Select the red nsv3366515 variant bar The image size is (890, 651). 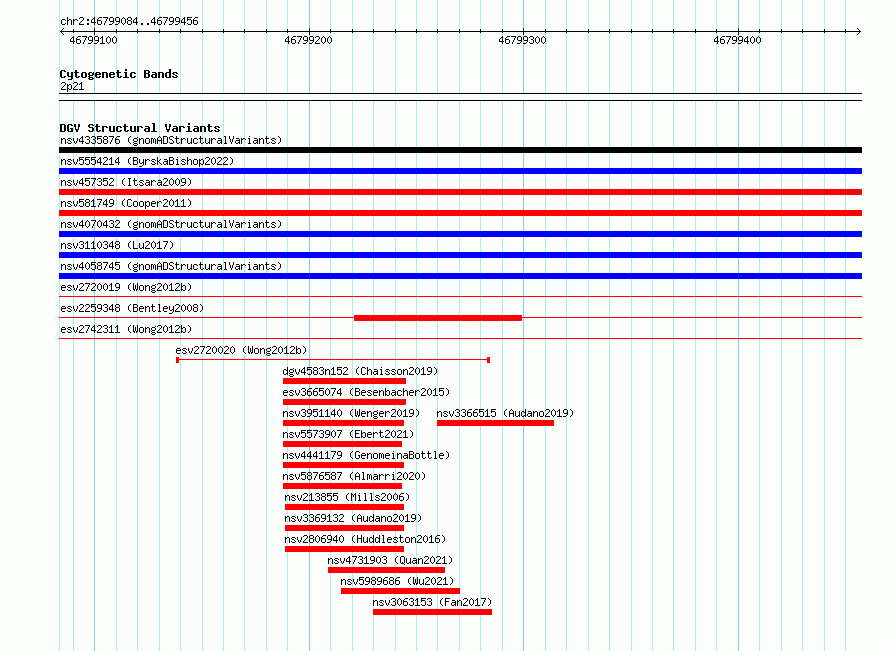tap(496, 423)
